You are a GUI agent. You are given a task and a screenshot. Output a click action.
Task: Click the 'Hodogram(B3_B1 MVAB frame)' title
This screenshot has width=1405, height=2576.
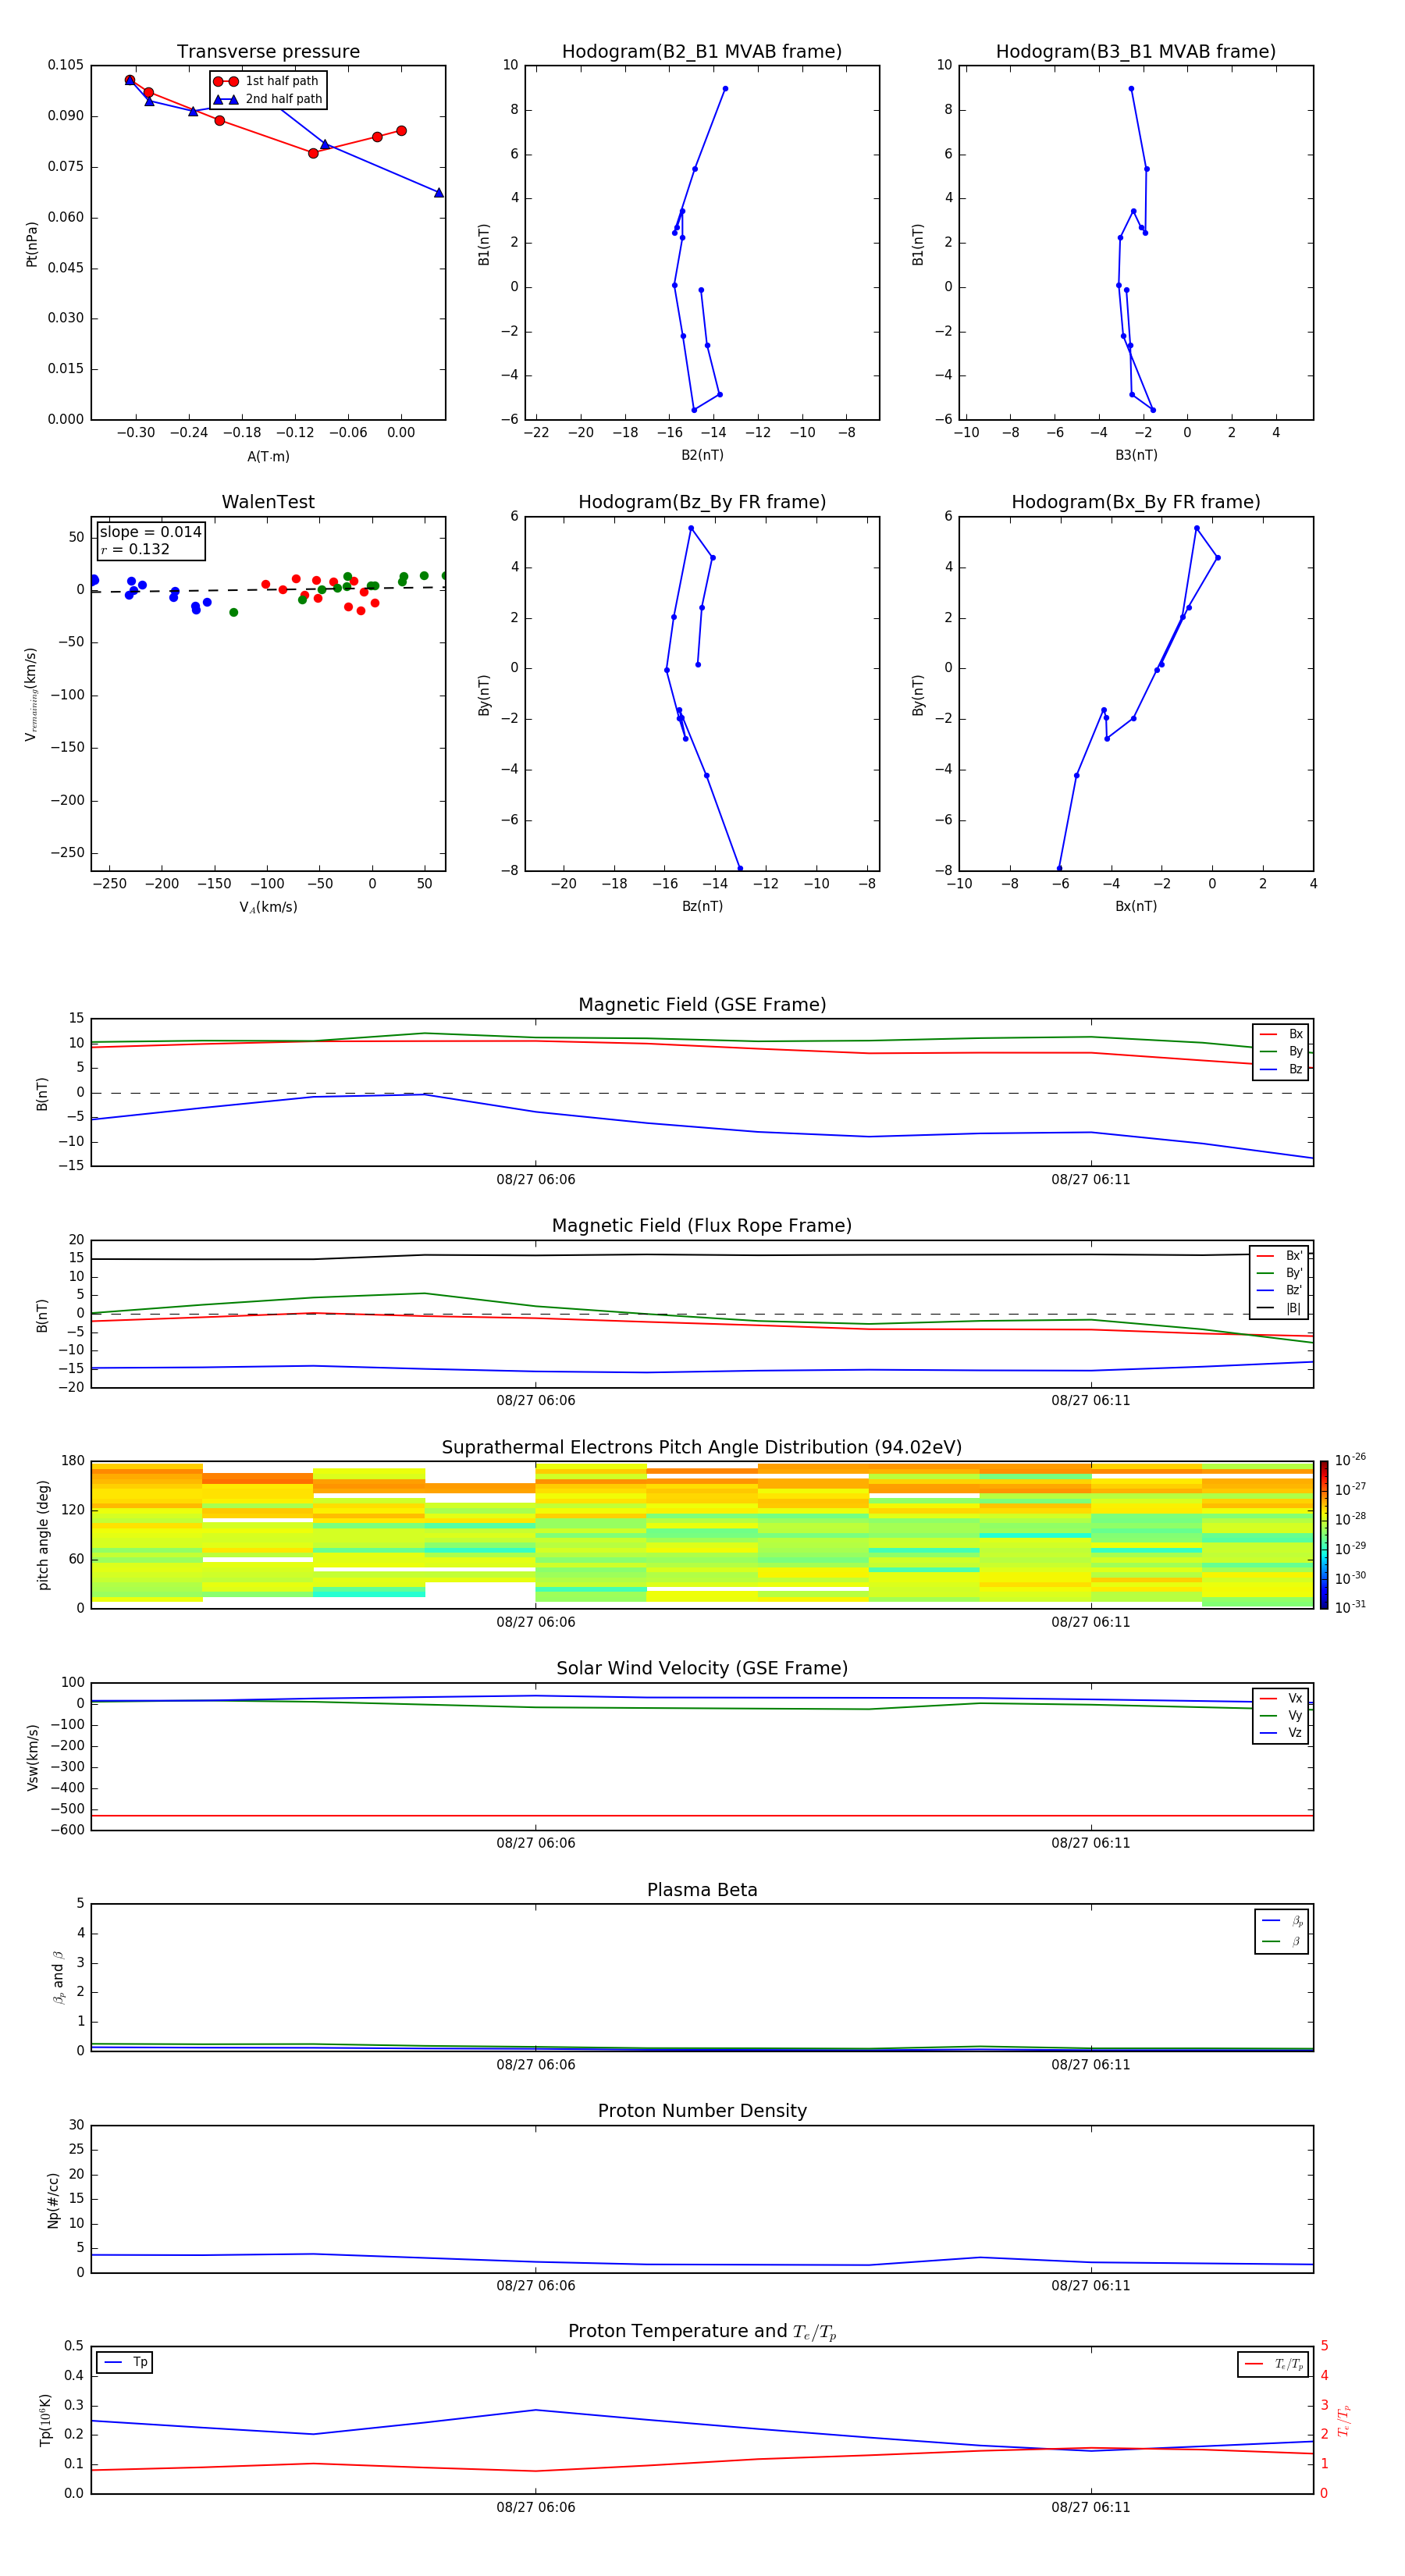(x=1136, y=52)
